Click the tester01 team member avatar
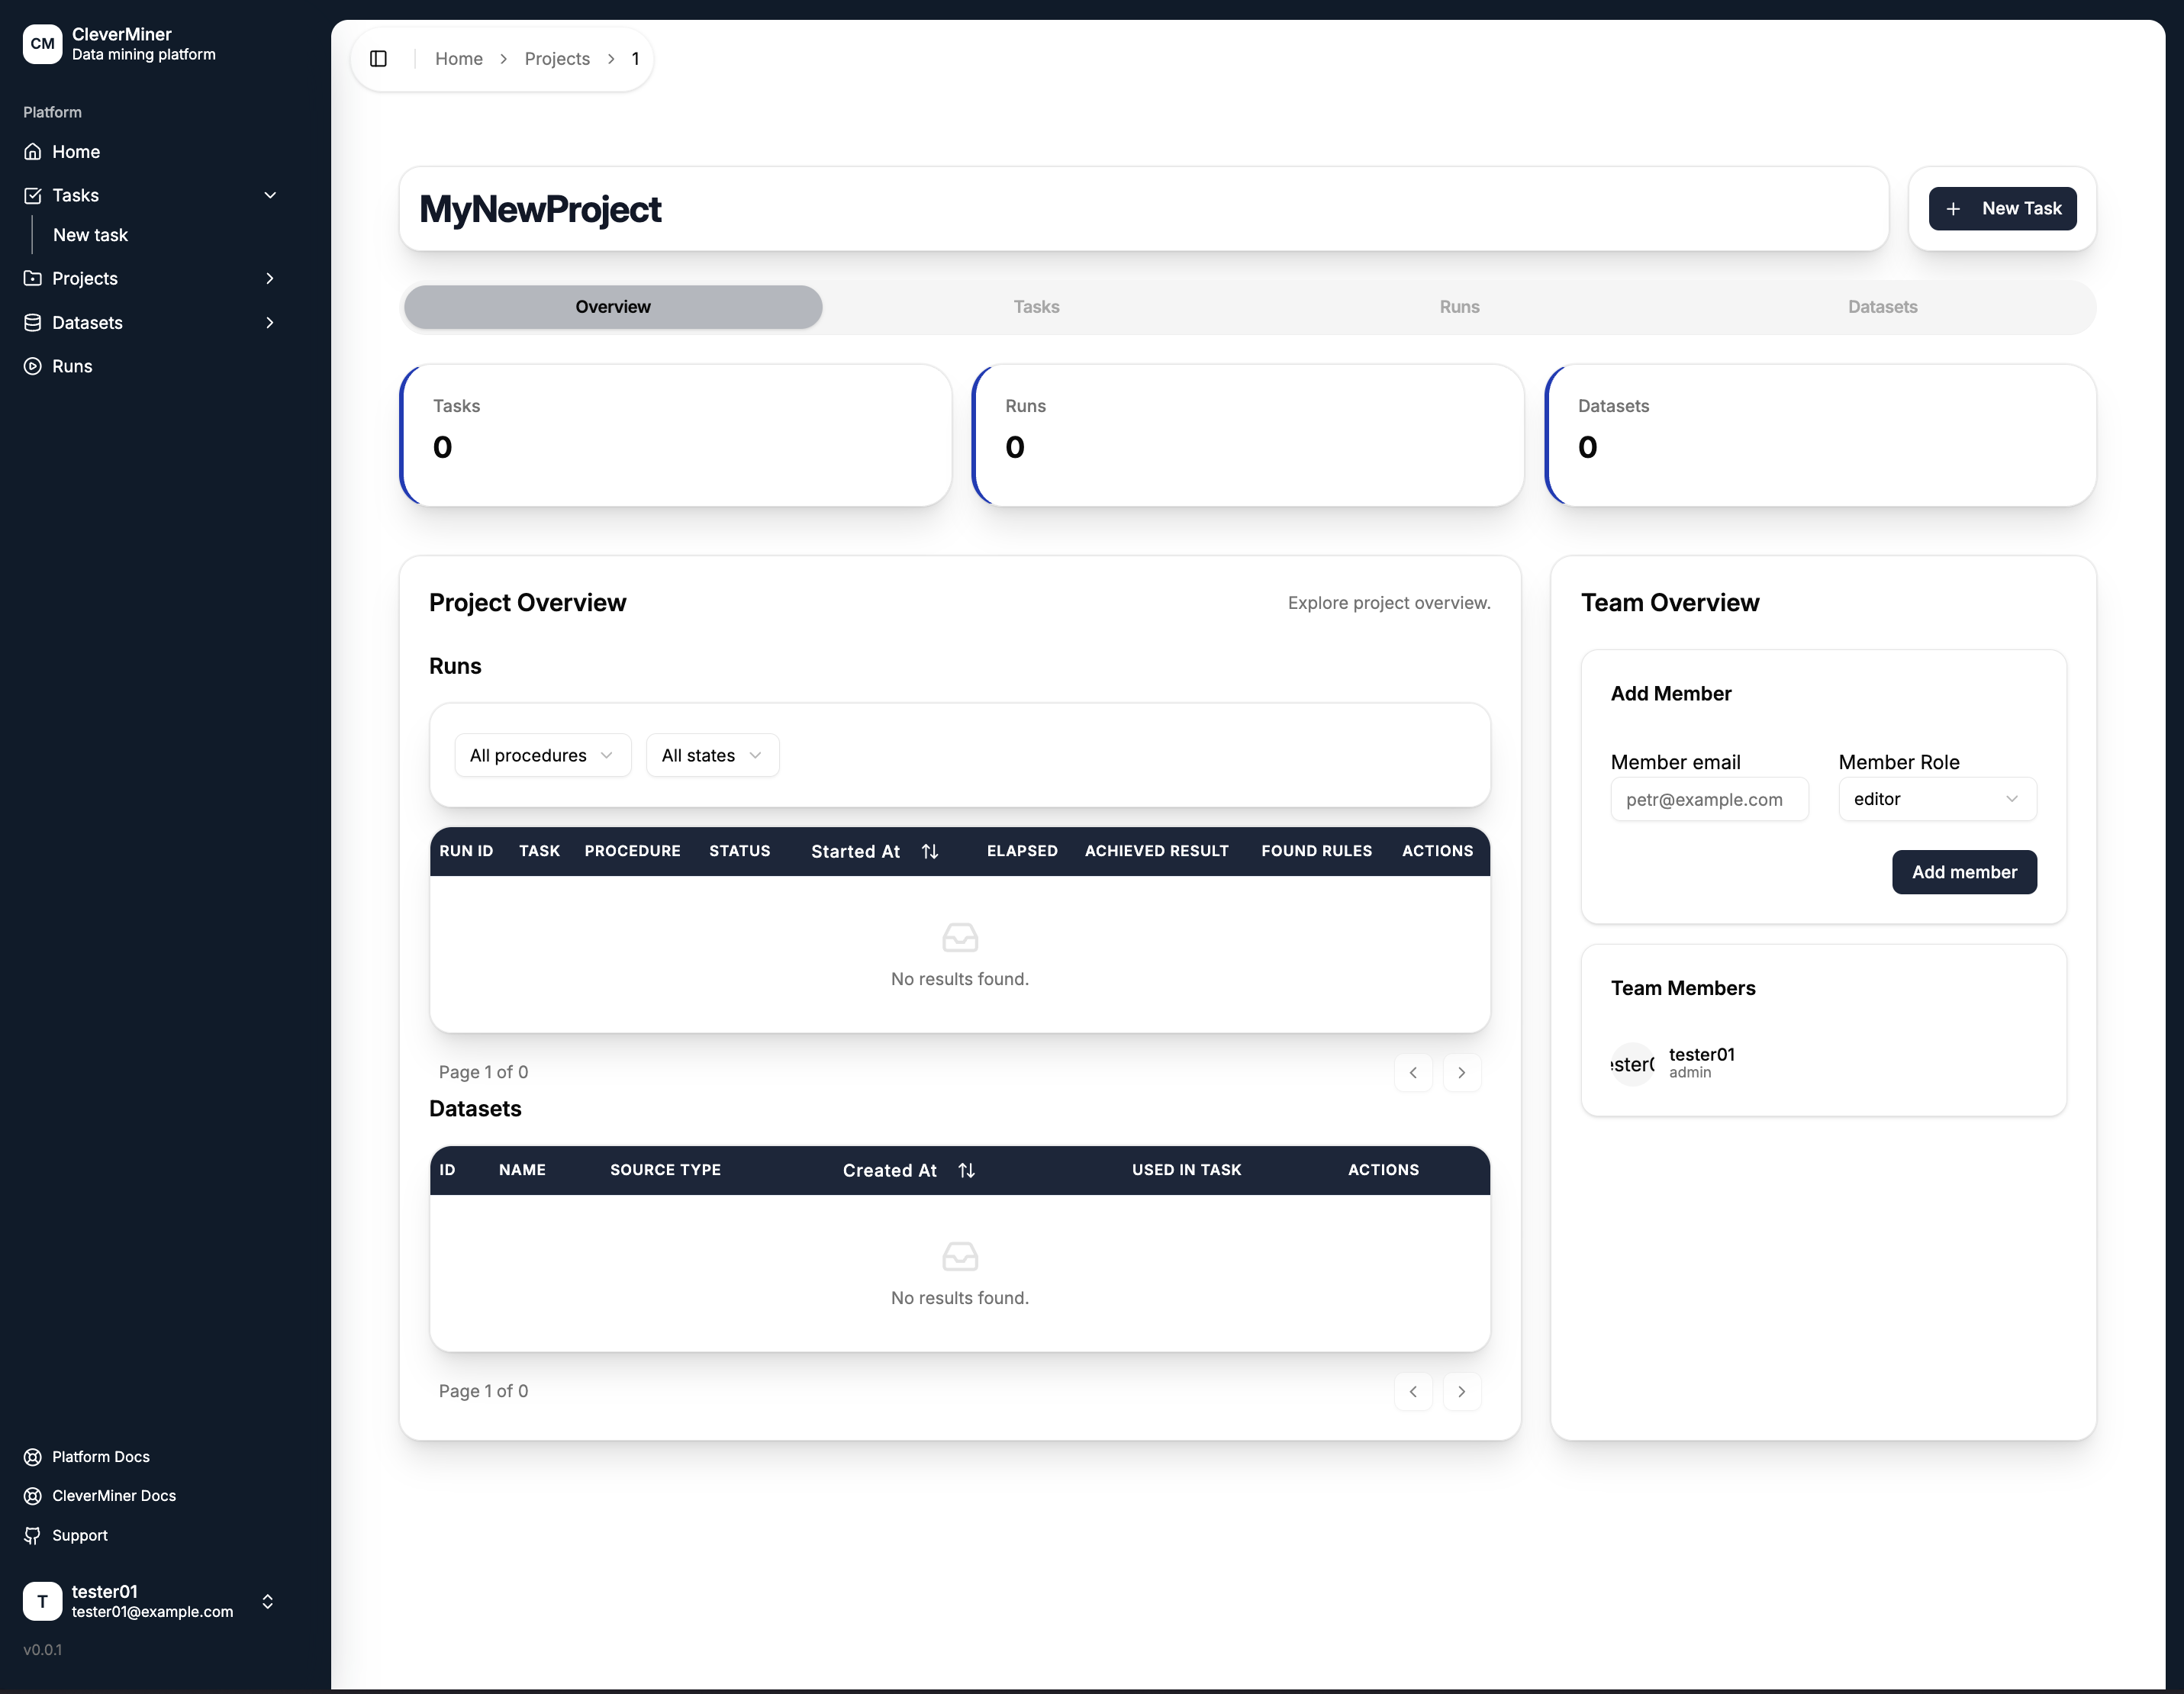 (x=1632, y=1064)
